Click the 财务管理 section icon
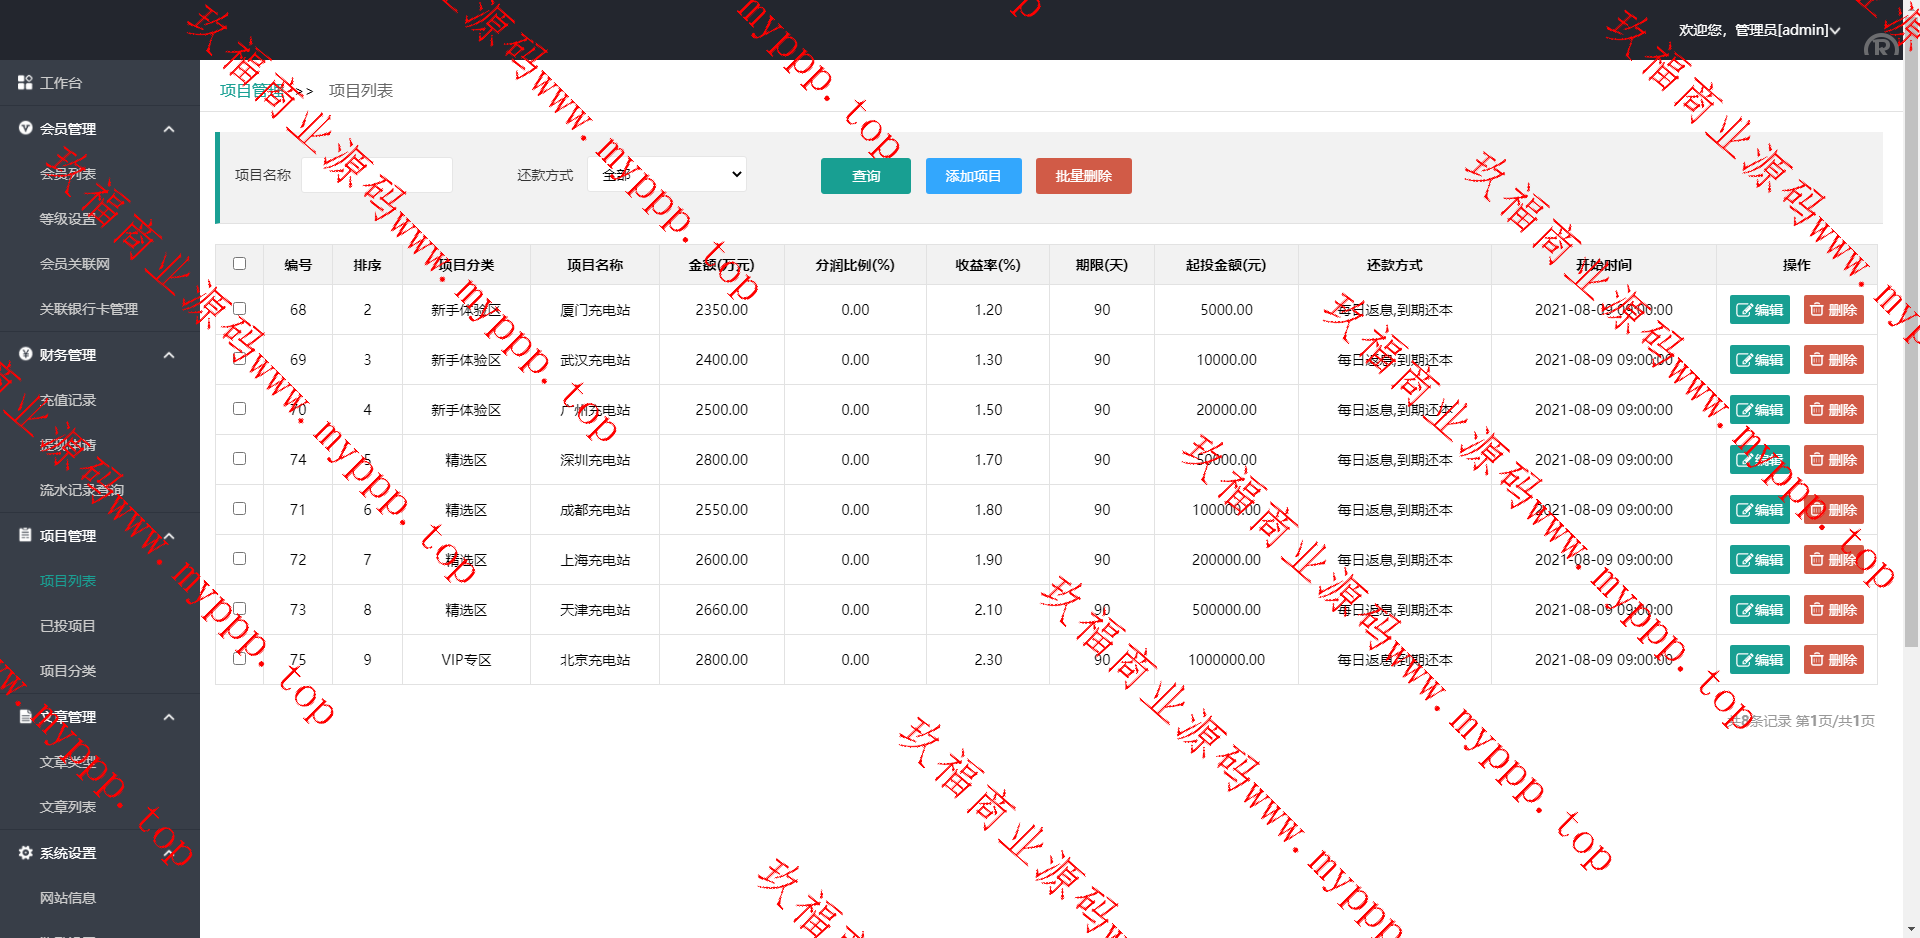Screen dimensions: 1920x938 26,354
